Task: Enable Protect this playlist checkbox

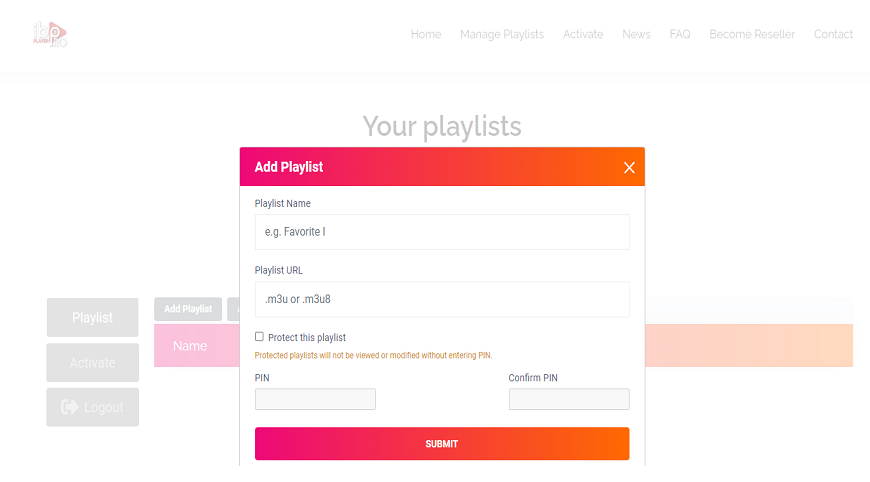Action: click(259, 337)
